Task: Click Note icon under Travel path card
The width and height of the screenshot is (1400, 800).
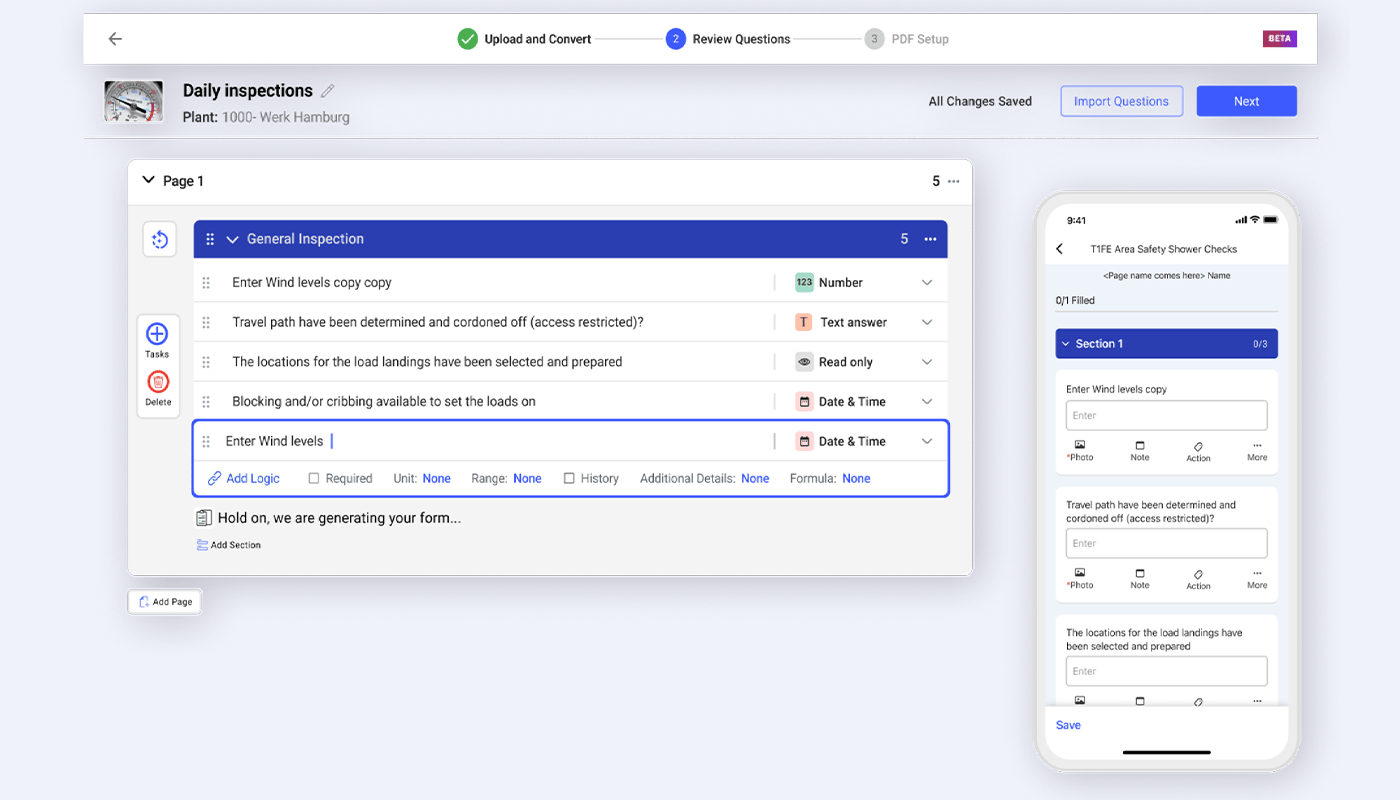Action: coord(1140,574)
